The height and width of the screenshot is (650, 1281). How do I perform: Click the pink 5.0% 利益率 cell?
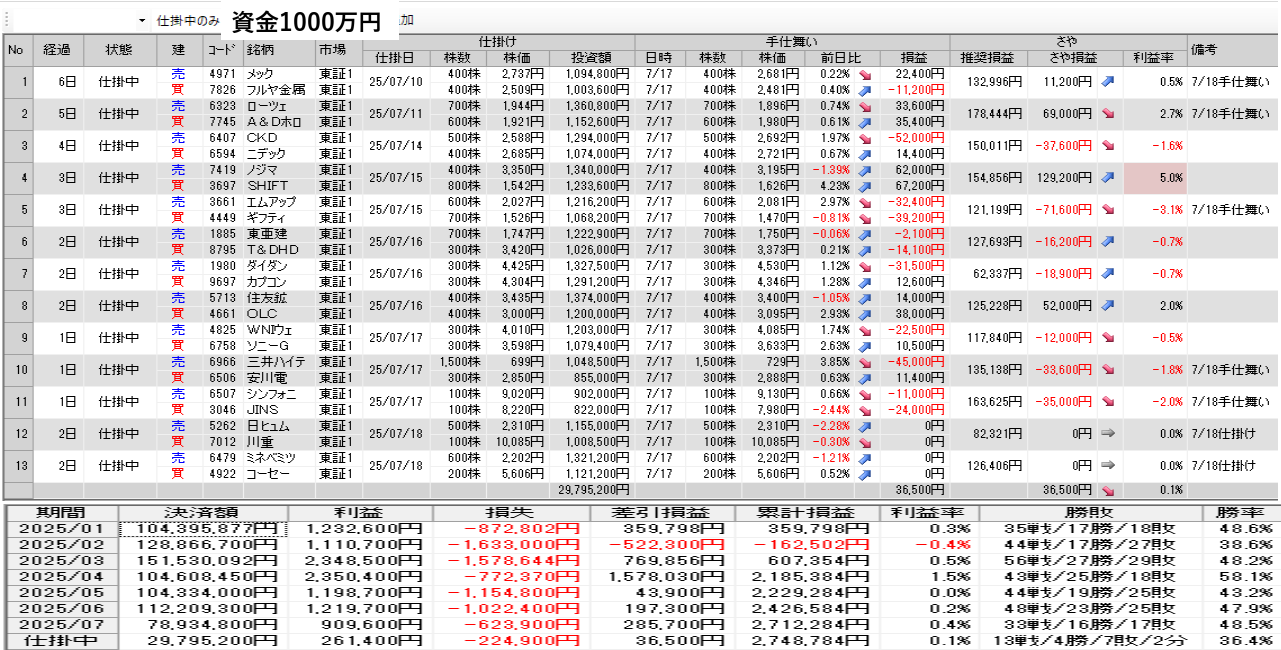[x=1154, y=178]
